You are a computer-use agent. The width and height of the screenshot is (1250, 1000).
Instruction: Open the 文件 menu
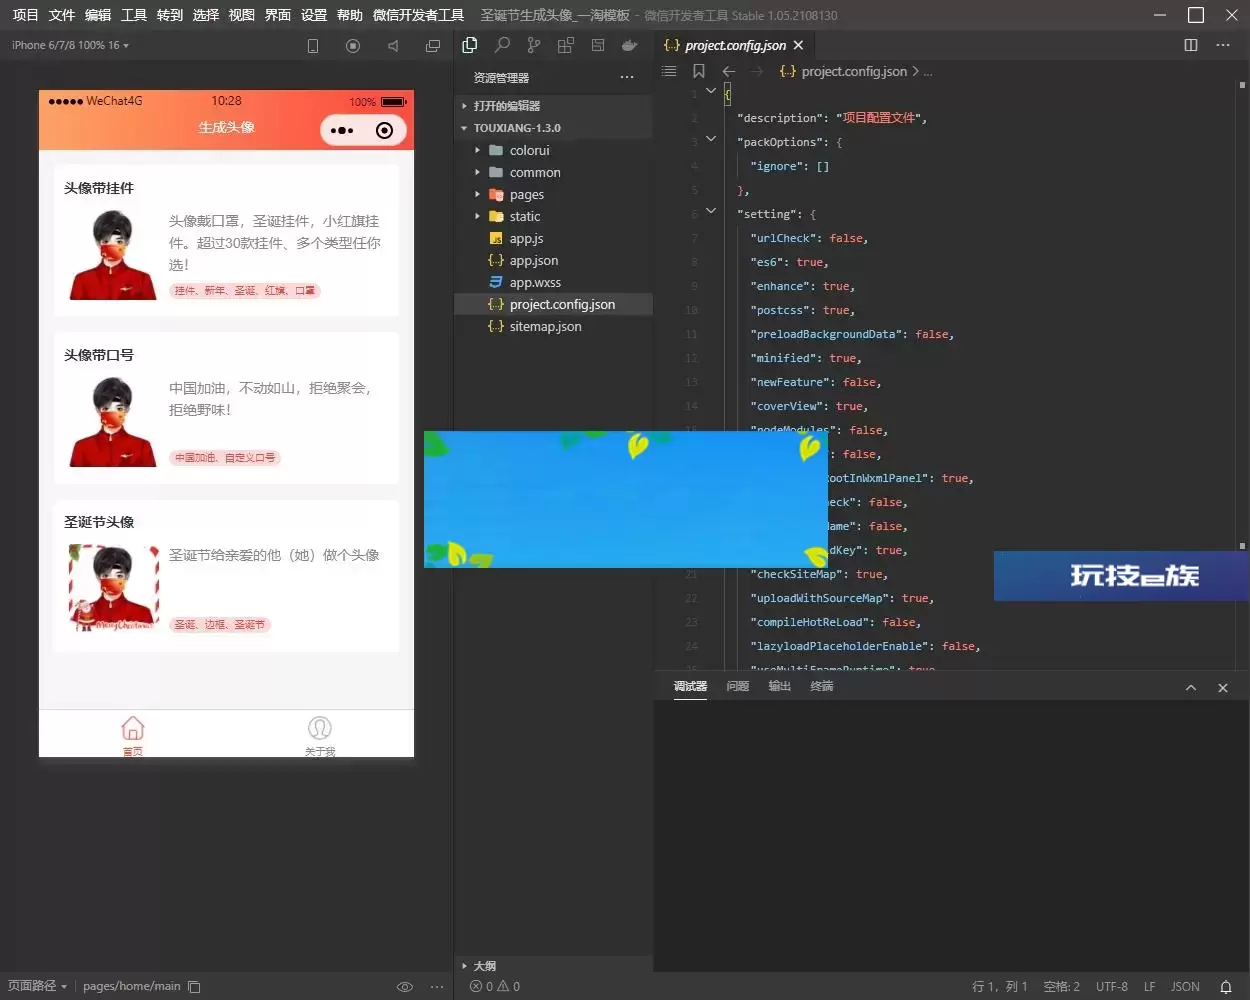click(61, 15)
